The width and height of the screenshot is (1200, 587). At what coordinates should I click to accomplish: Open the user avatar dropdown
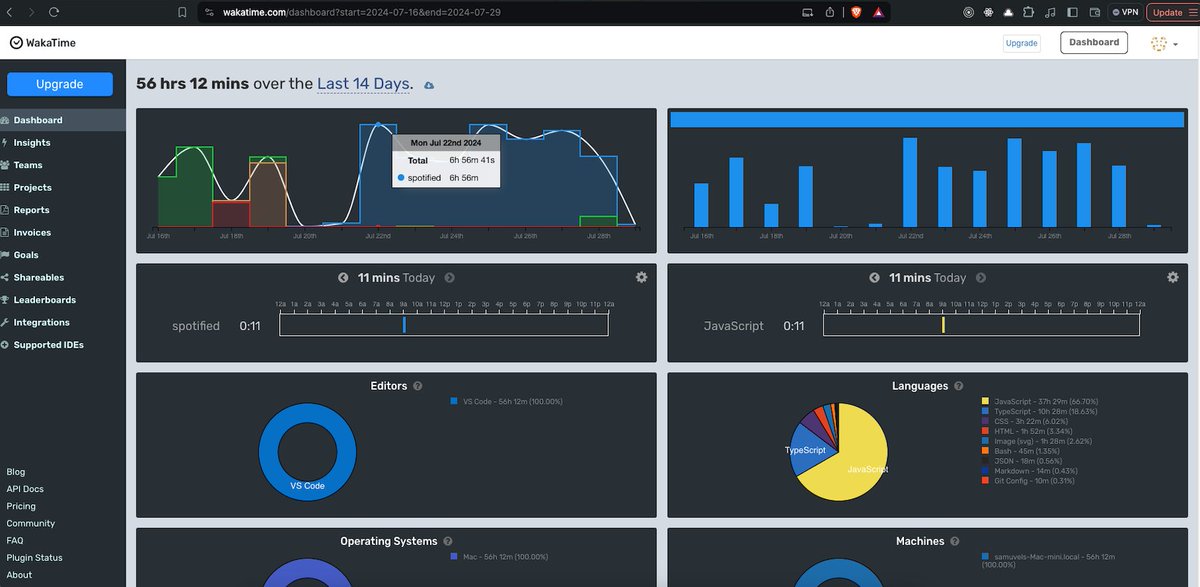(1164, 44)
